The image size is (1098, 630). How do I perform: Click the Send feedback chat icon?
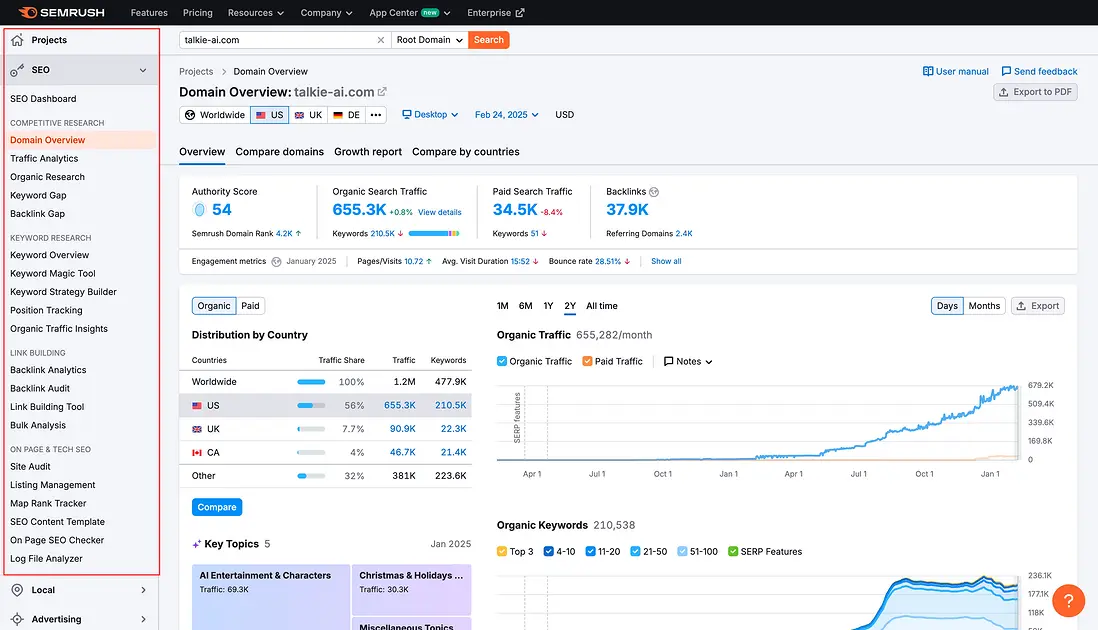[1006, 72]
